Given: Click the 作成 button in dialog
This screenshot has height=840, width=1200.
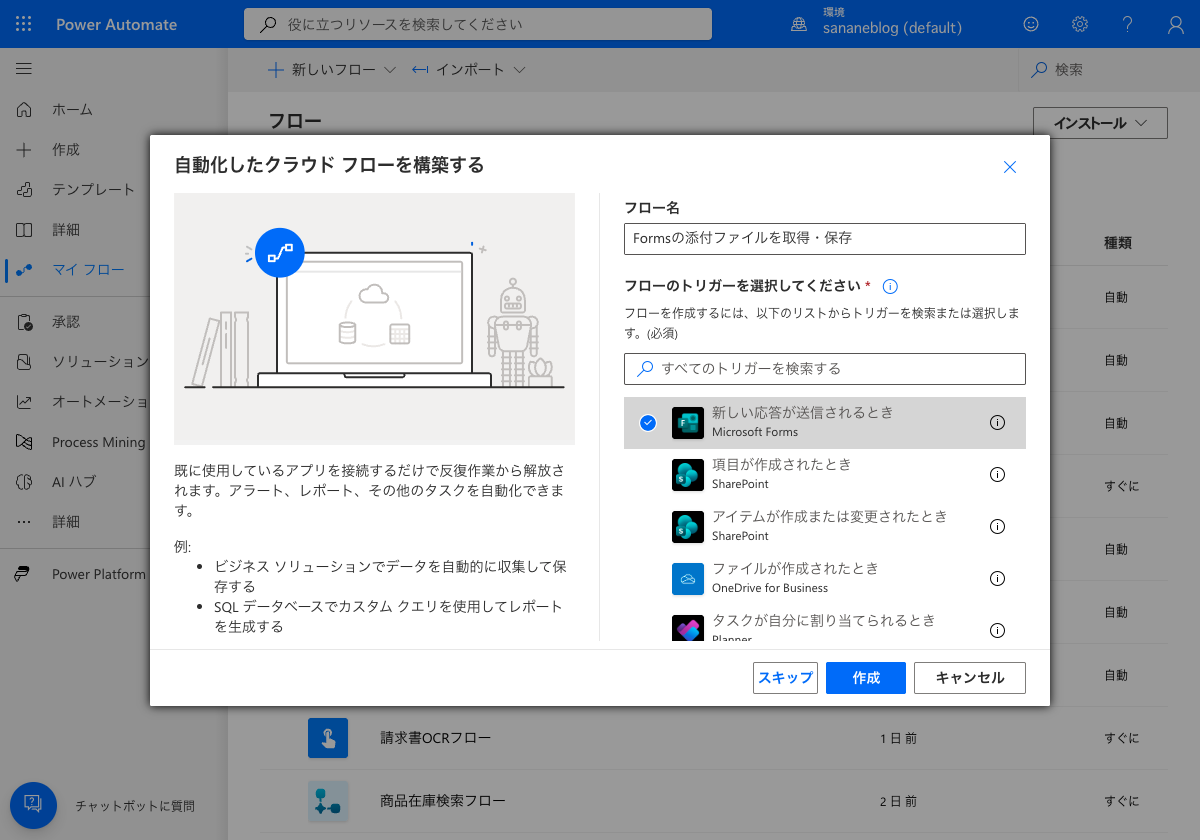Looking at the screenshot, I should [866, 678].
